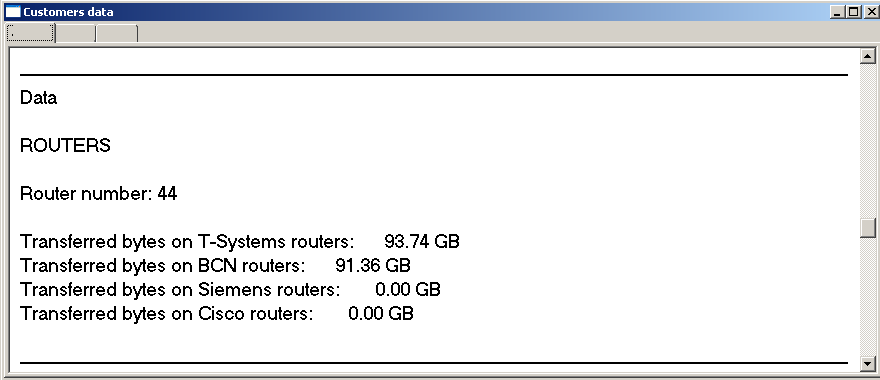Select the first tab with dotted focus
Image resolution: width=880 pixels, height=380 pixels.
pyautogui.click(x=30, y=33)
